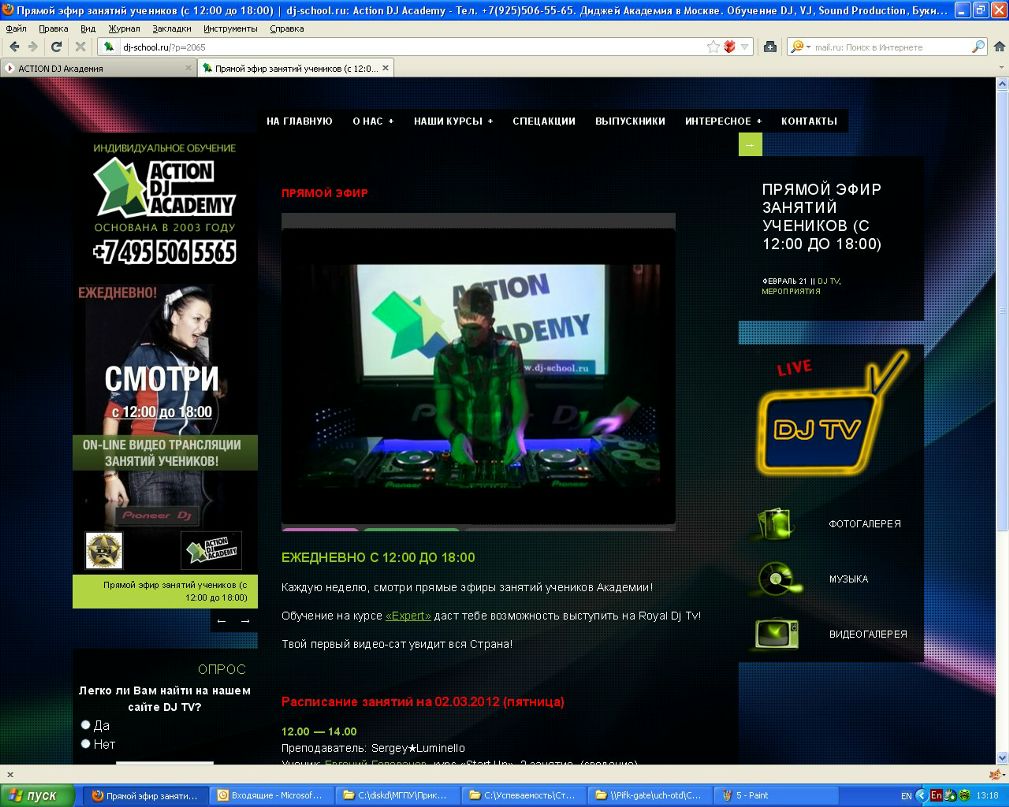Screen dimensions: 1009x807
Task: Open the Закладки browser menu
Action: point(172,29)
